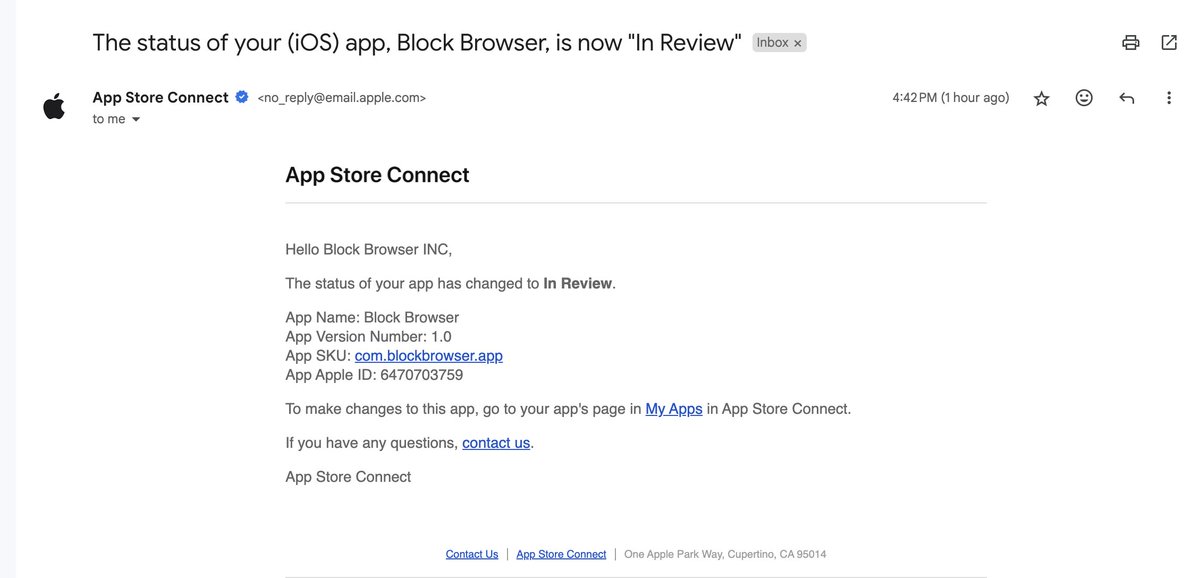Viewport: 1200px width, 578px height.
Task: Open email in new window icon
Action: 1169,43
